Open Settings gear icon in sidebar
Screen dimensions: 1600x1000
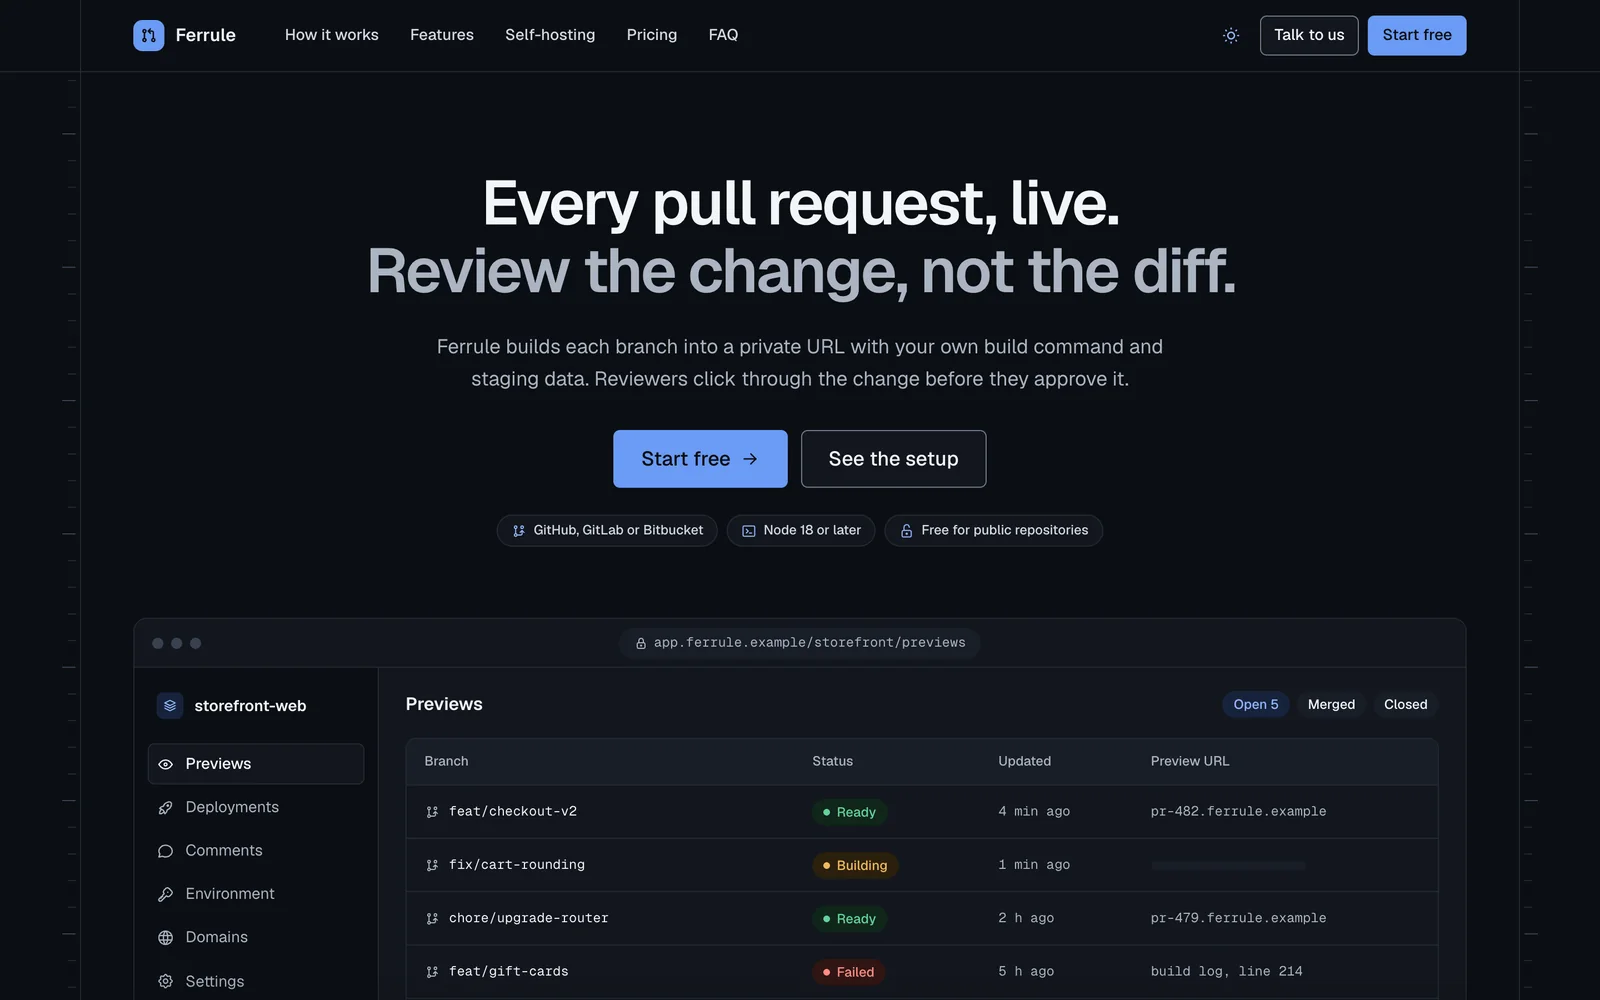click(166, 982)
